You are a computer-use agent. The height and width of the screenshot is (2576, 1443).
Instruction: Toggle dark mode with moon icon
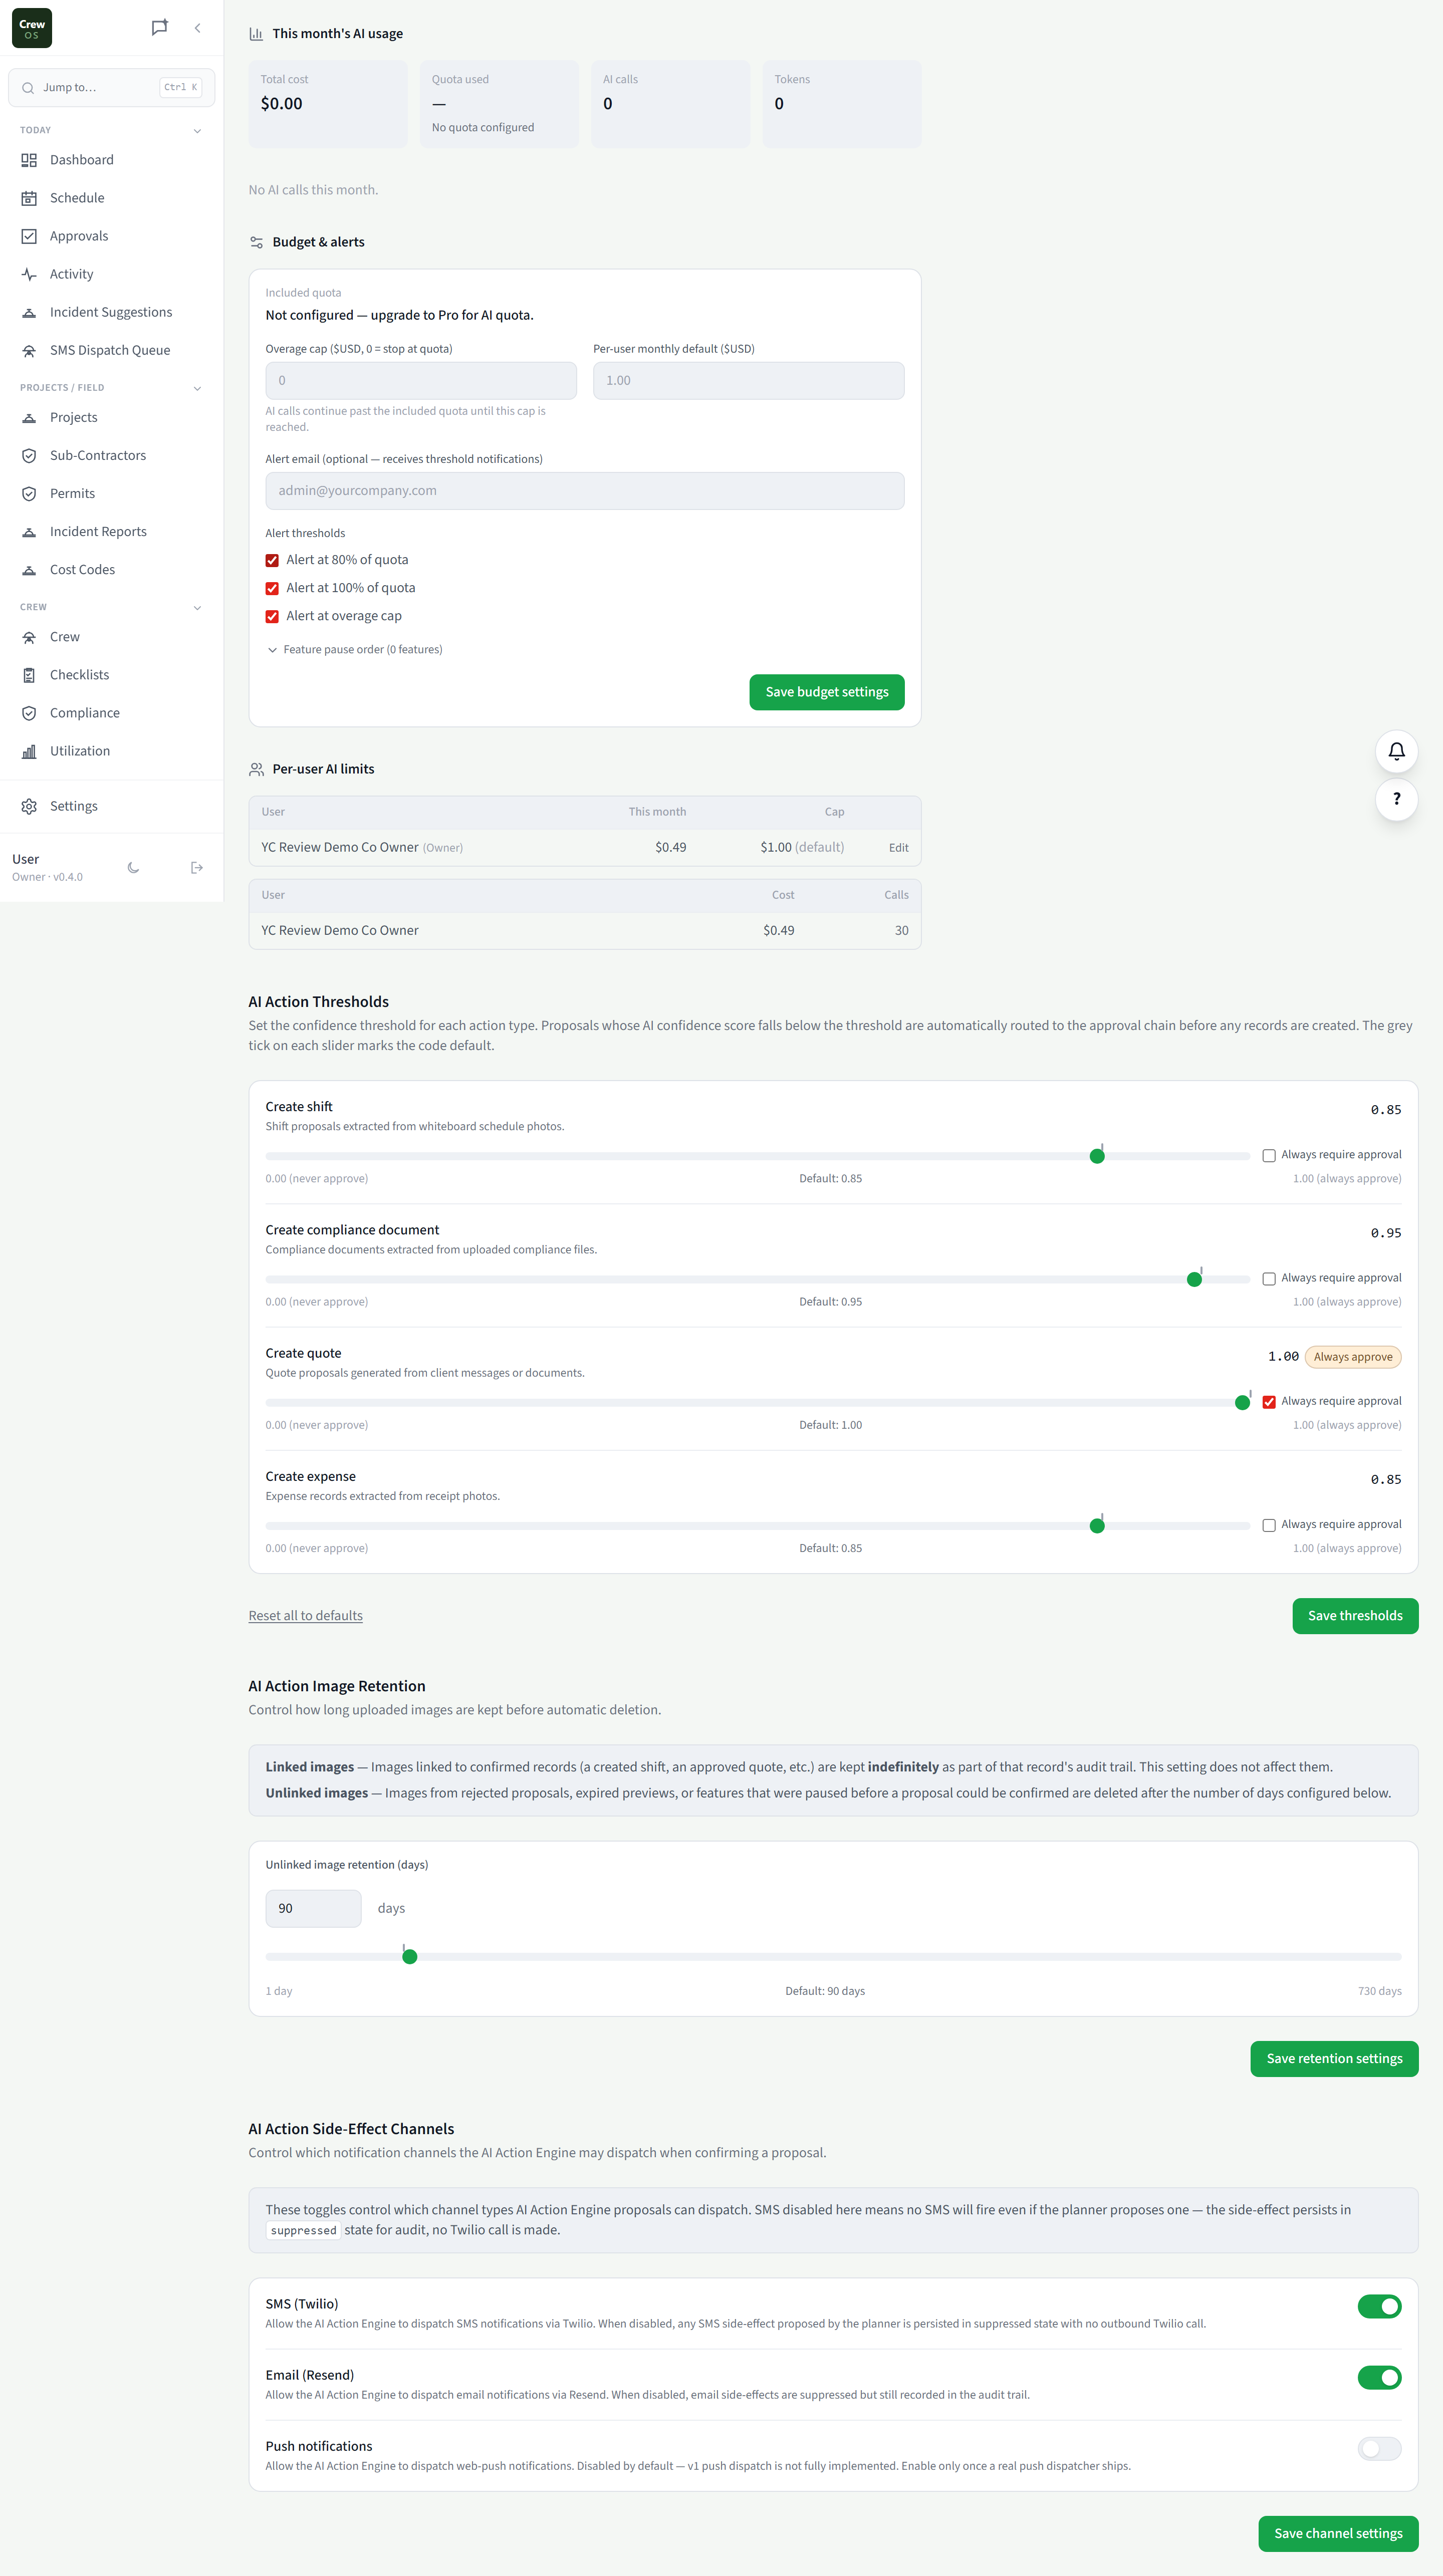(x=133, y=868)
